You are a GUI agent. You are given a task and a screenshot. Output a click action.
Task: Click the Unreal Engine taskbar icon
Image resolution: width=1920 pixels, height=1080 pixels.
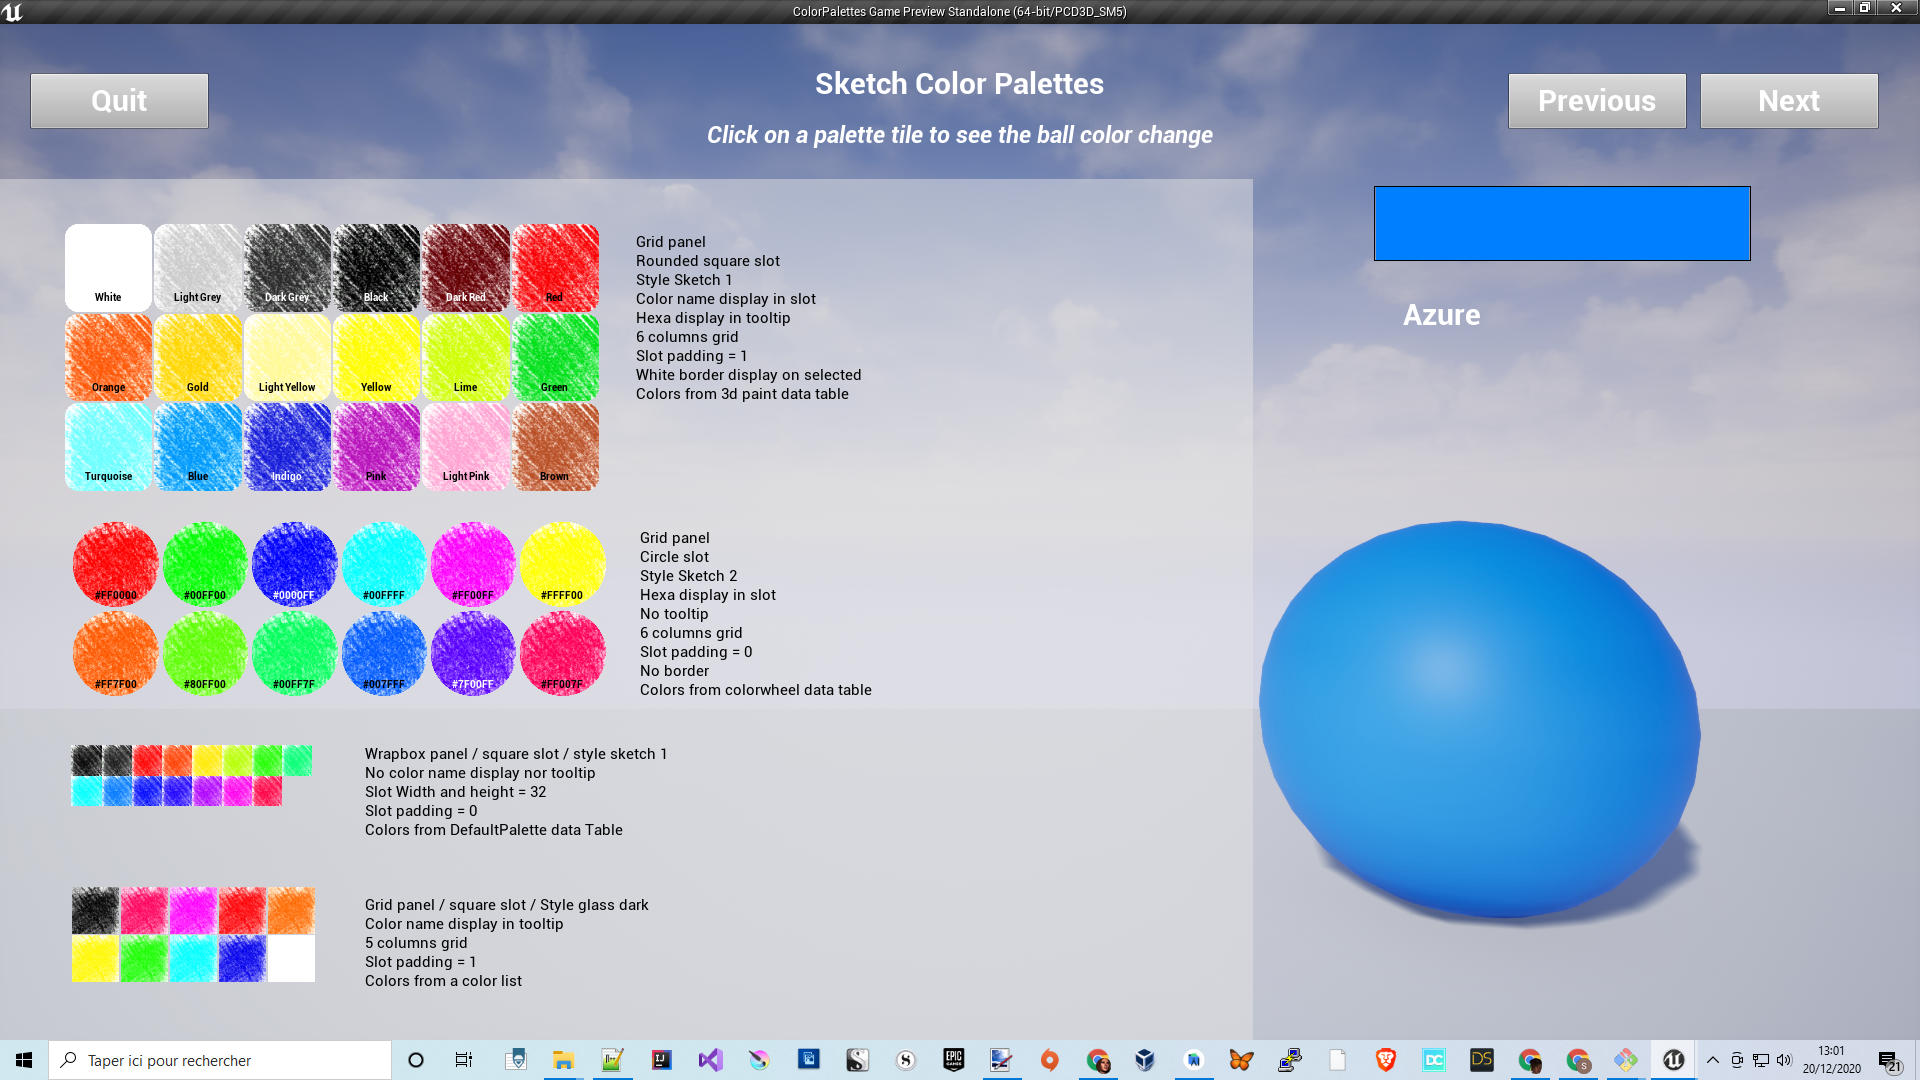click(1673, 1060)
